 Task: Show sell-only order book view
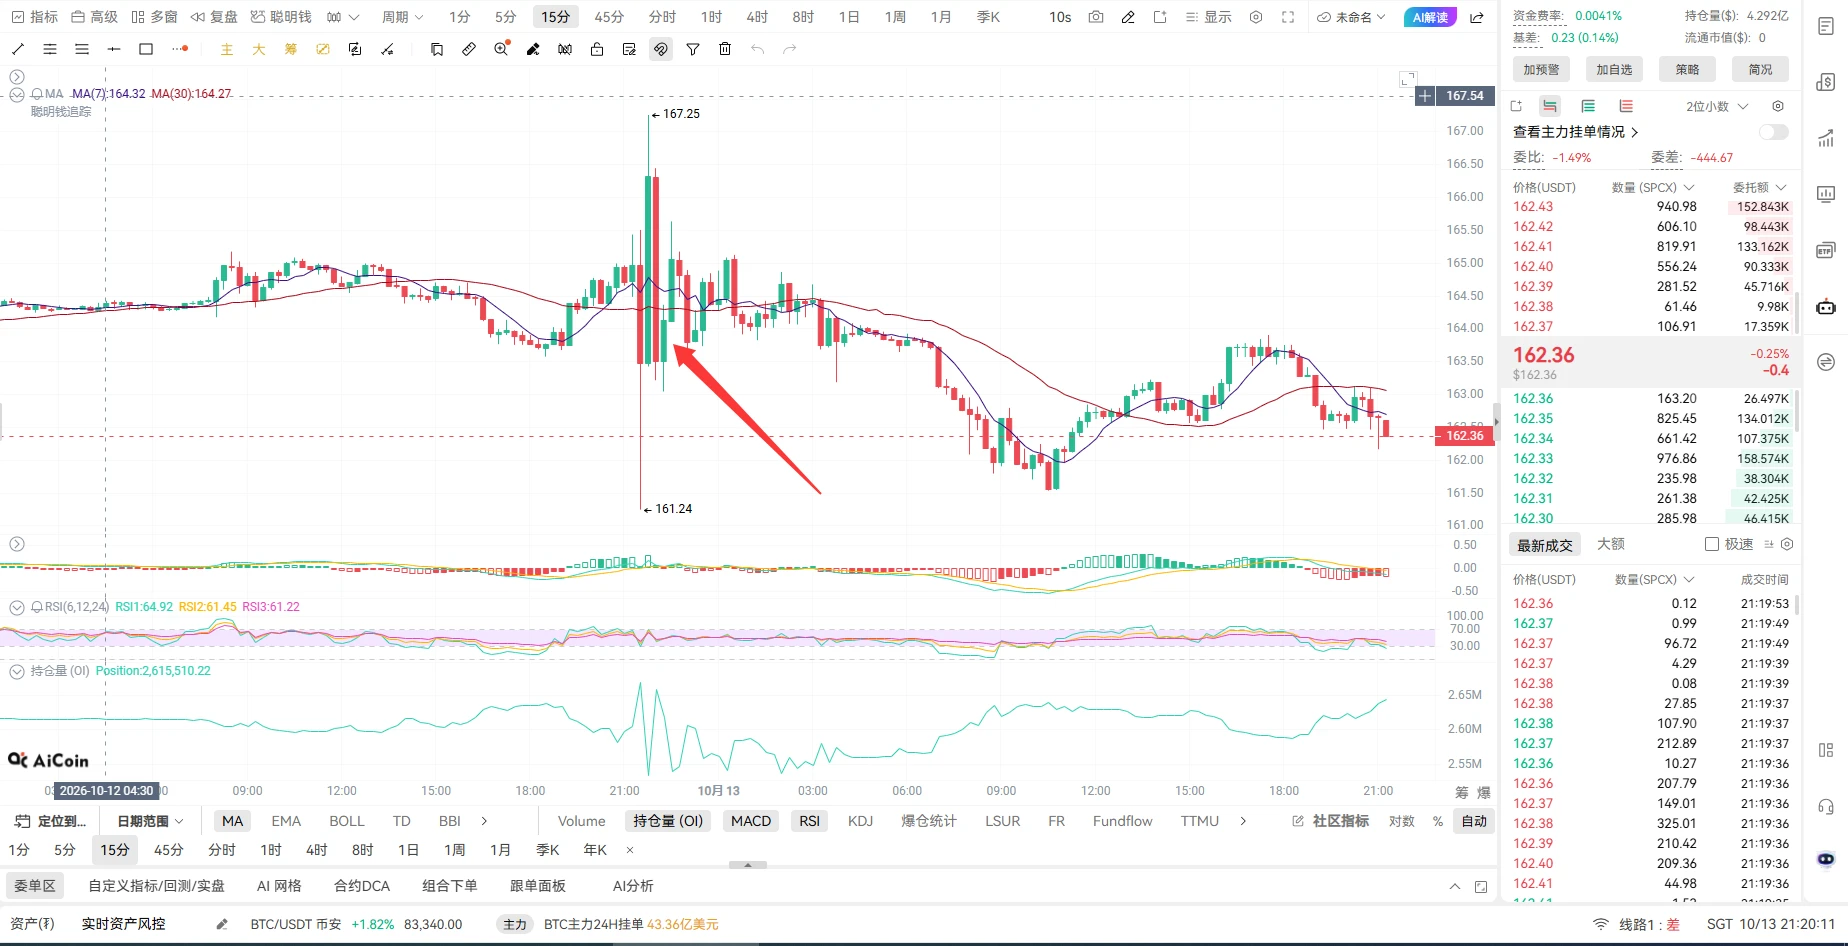(1626, 106)
